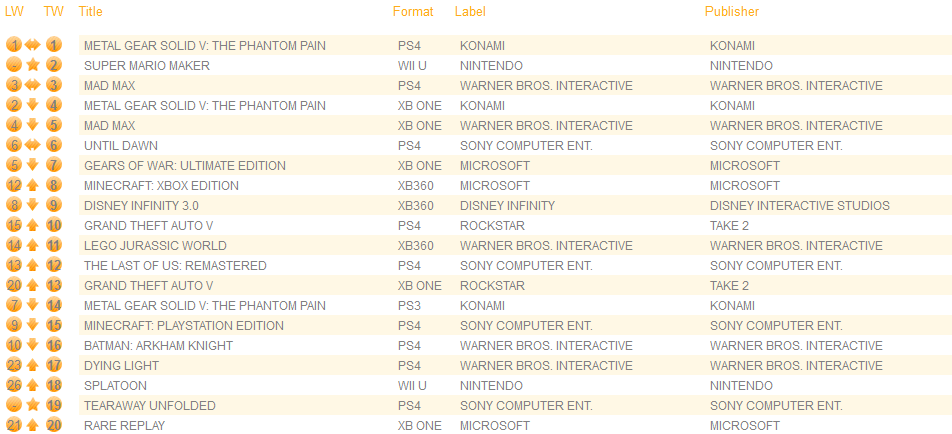Click the new-entry star icon for Super Mario Maker
Screen dimensions: 952x434
[33, 66]
